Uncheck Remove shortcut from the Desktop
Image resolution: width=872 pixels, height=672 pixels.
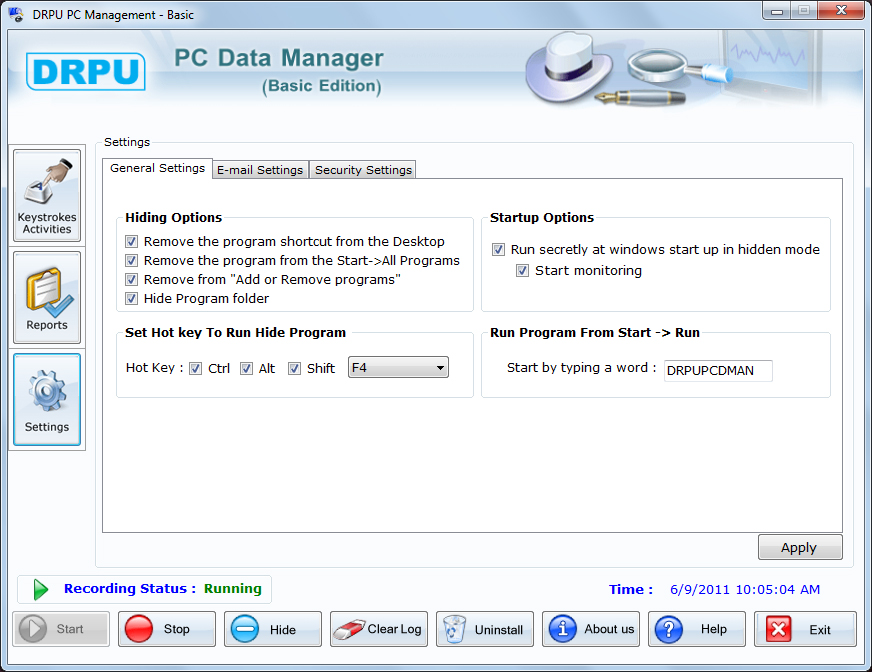click(132, 242)
